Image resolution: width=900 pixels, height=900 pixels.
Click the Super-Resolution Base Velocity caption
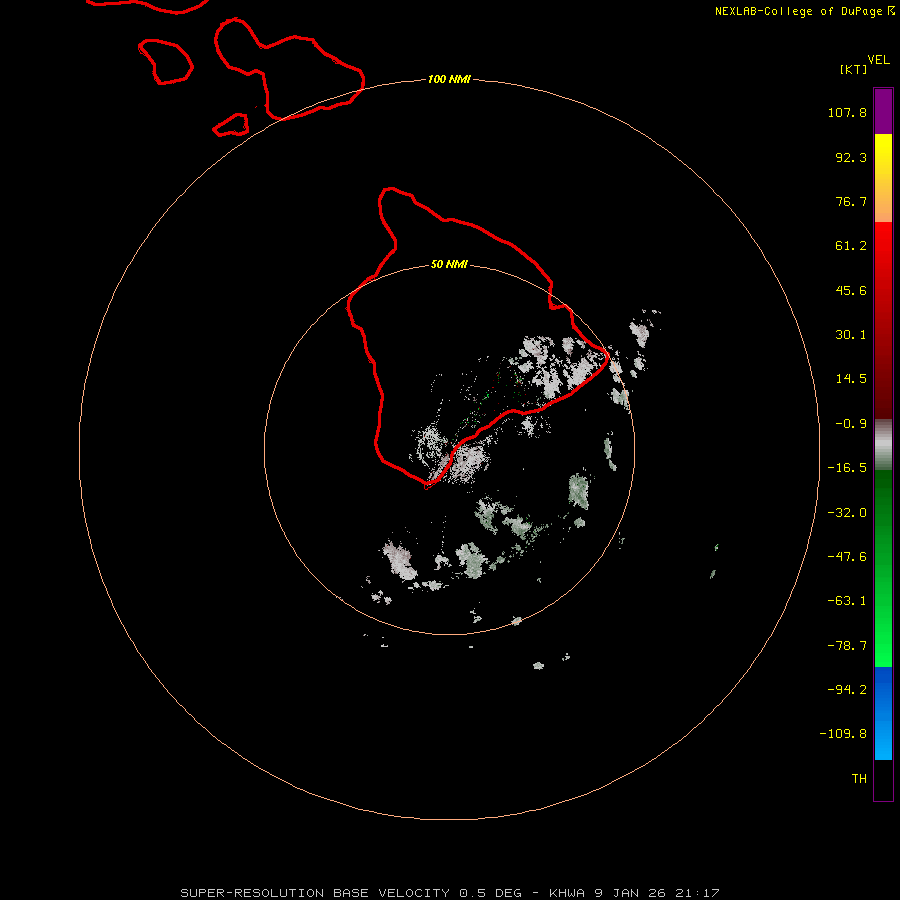pos(450,893)
